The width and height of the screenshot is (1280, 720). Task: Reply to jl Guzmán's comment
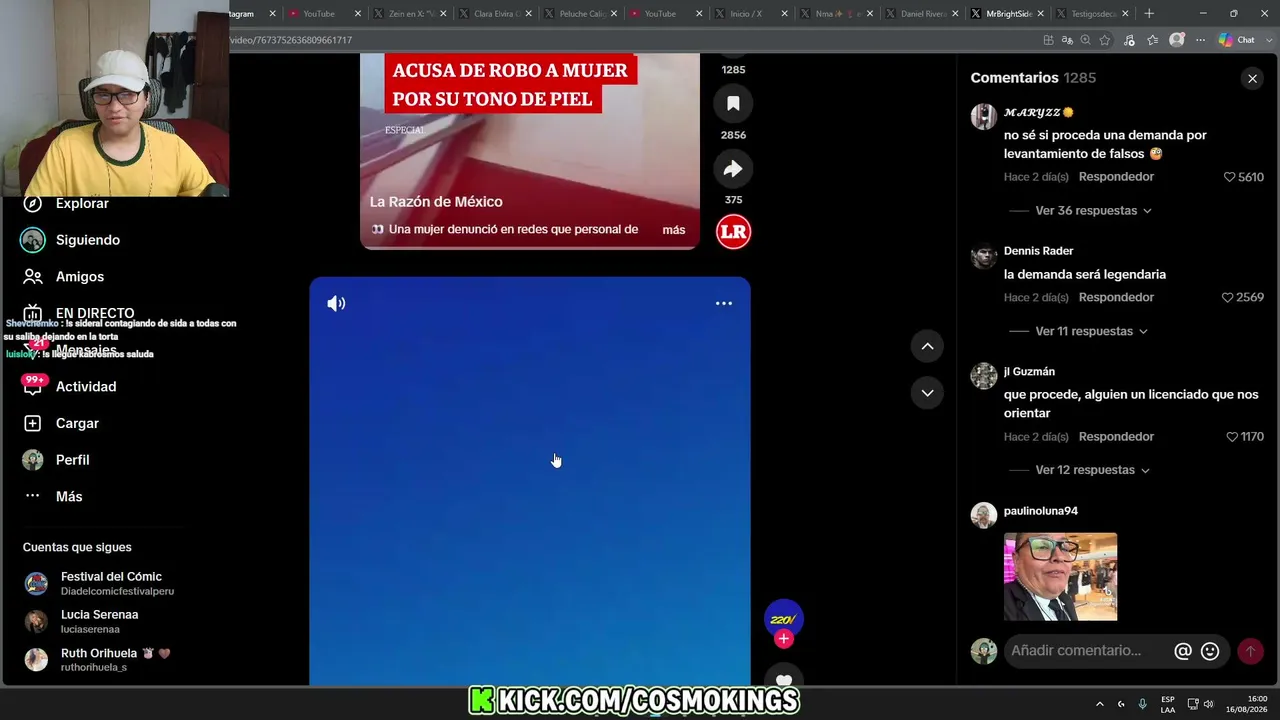1116,437
